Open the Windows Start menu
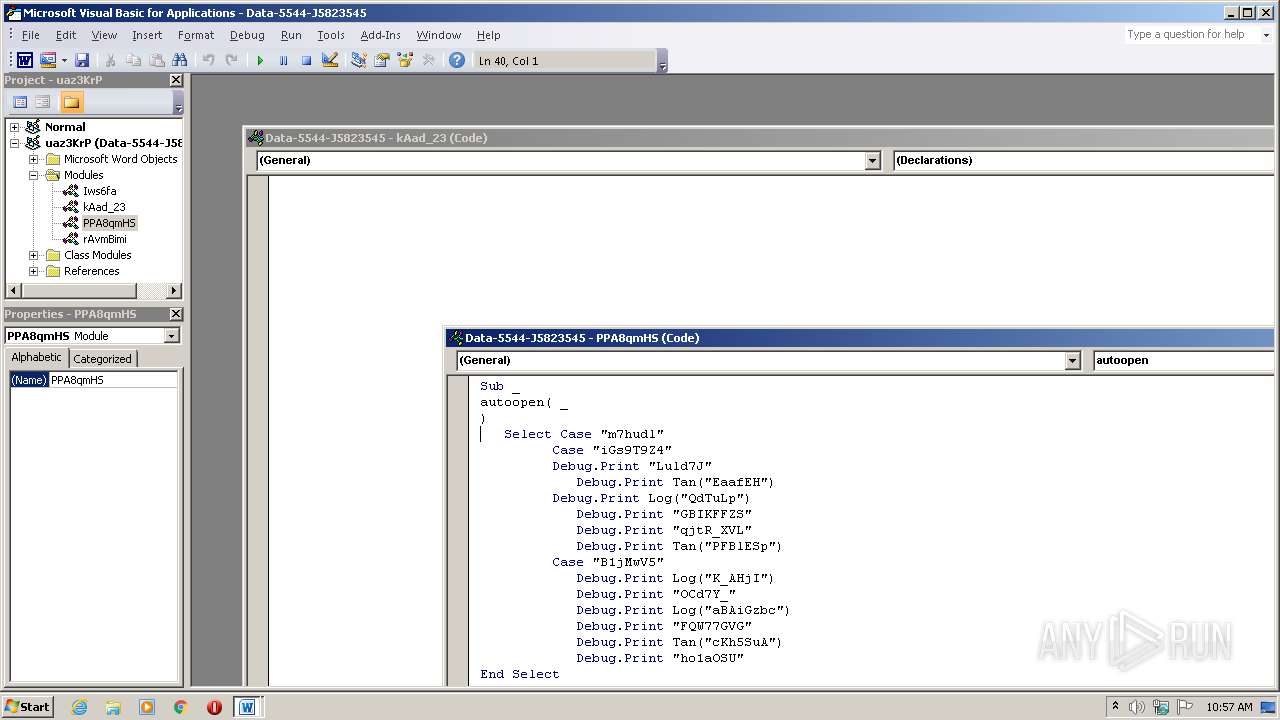Viewport: 1280px width, 720px height. coord(28,706)
